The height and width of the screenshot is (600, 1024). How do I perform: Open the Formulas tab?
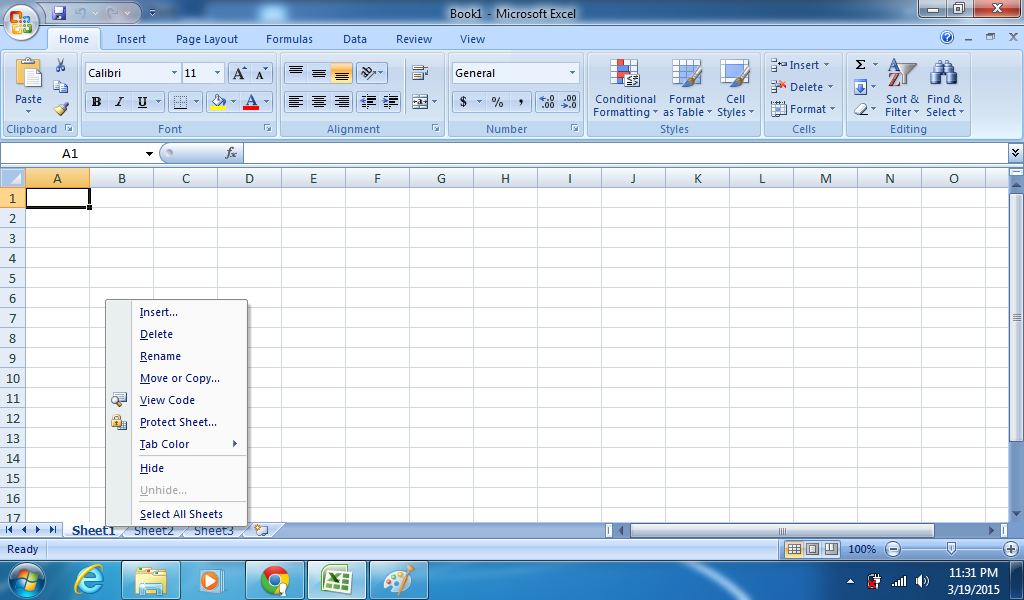tap(289, 39)
